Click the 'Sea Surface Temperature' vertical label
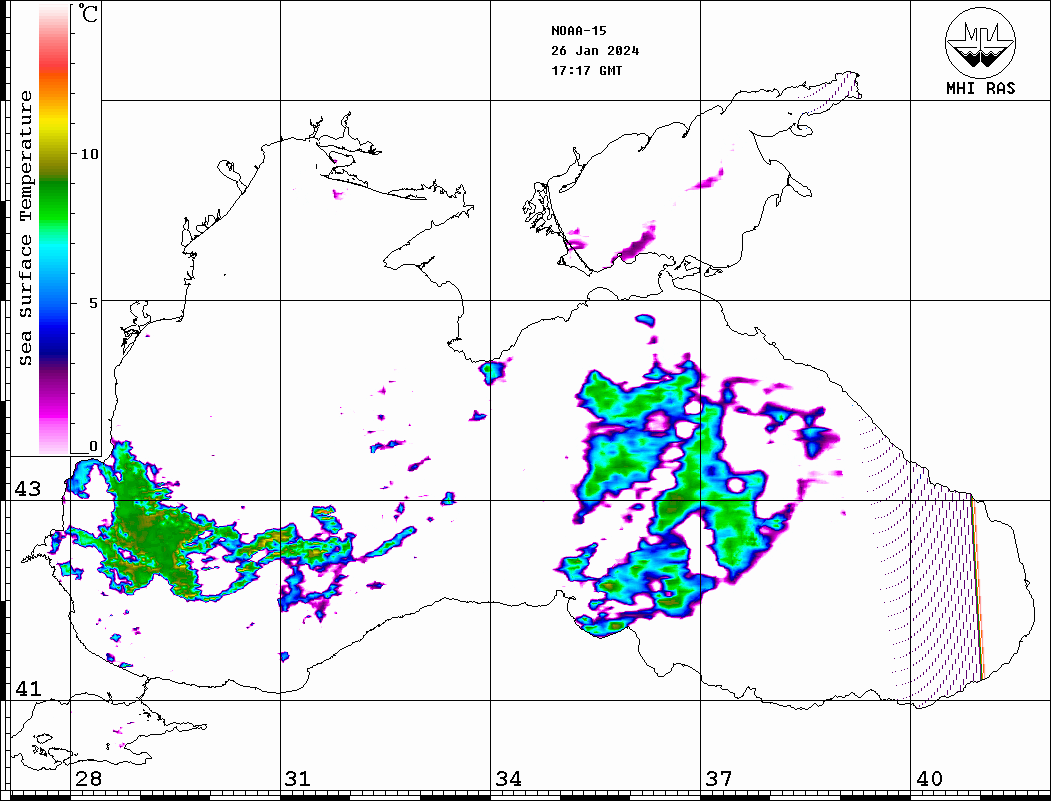The image size is (1051, 801). 25,229
